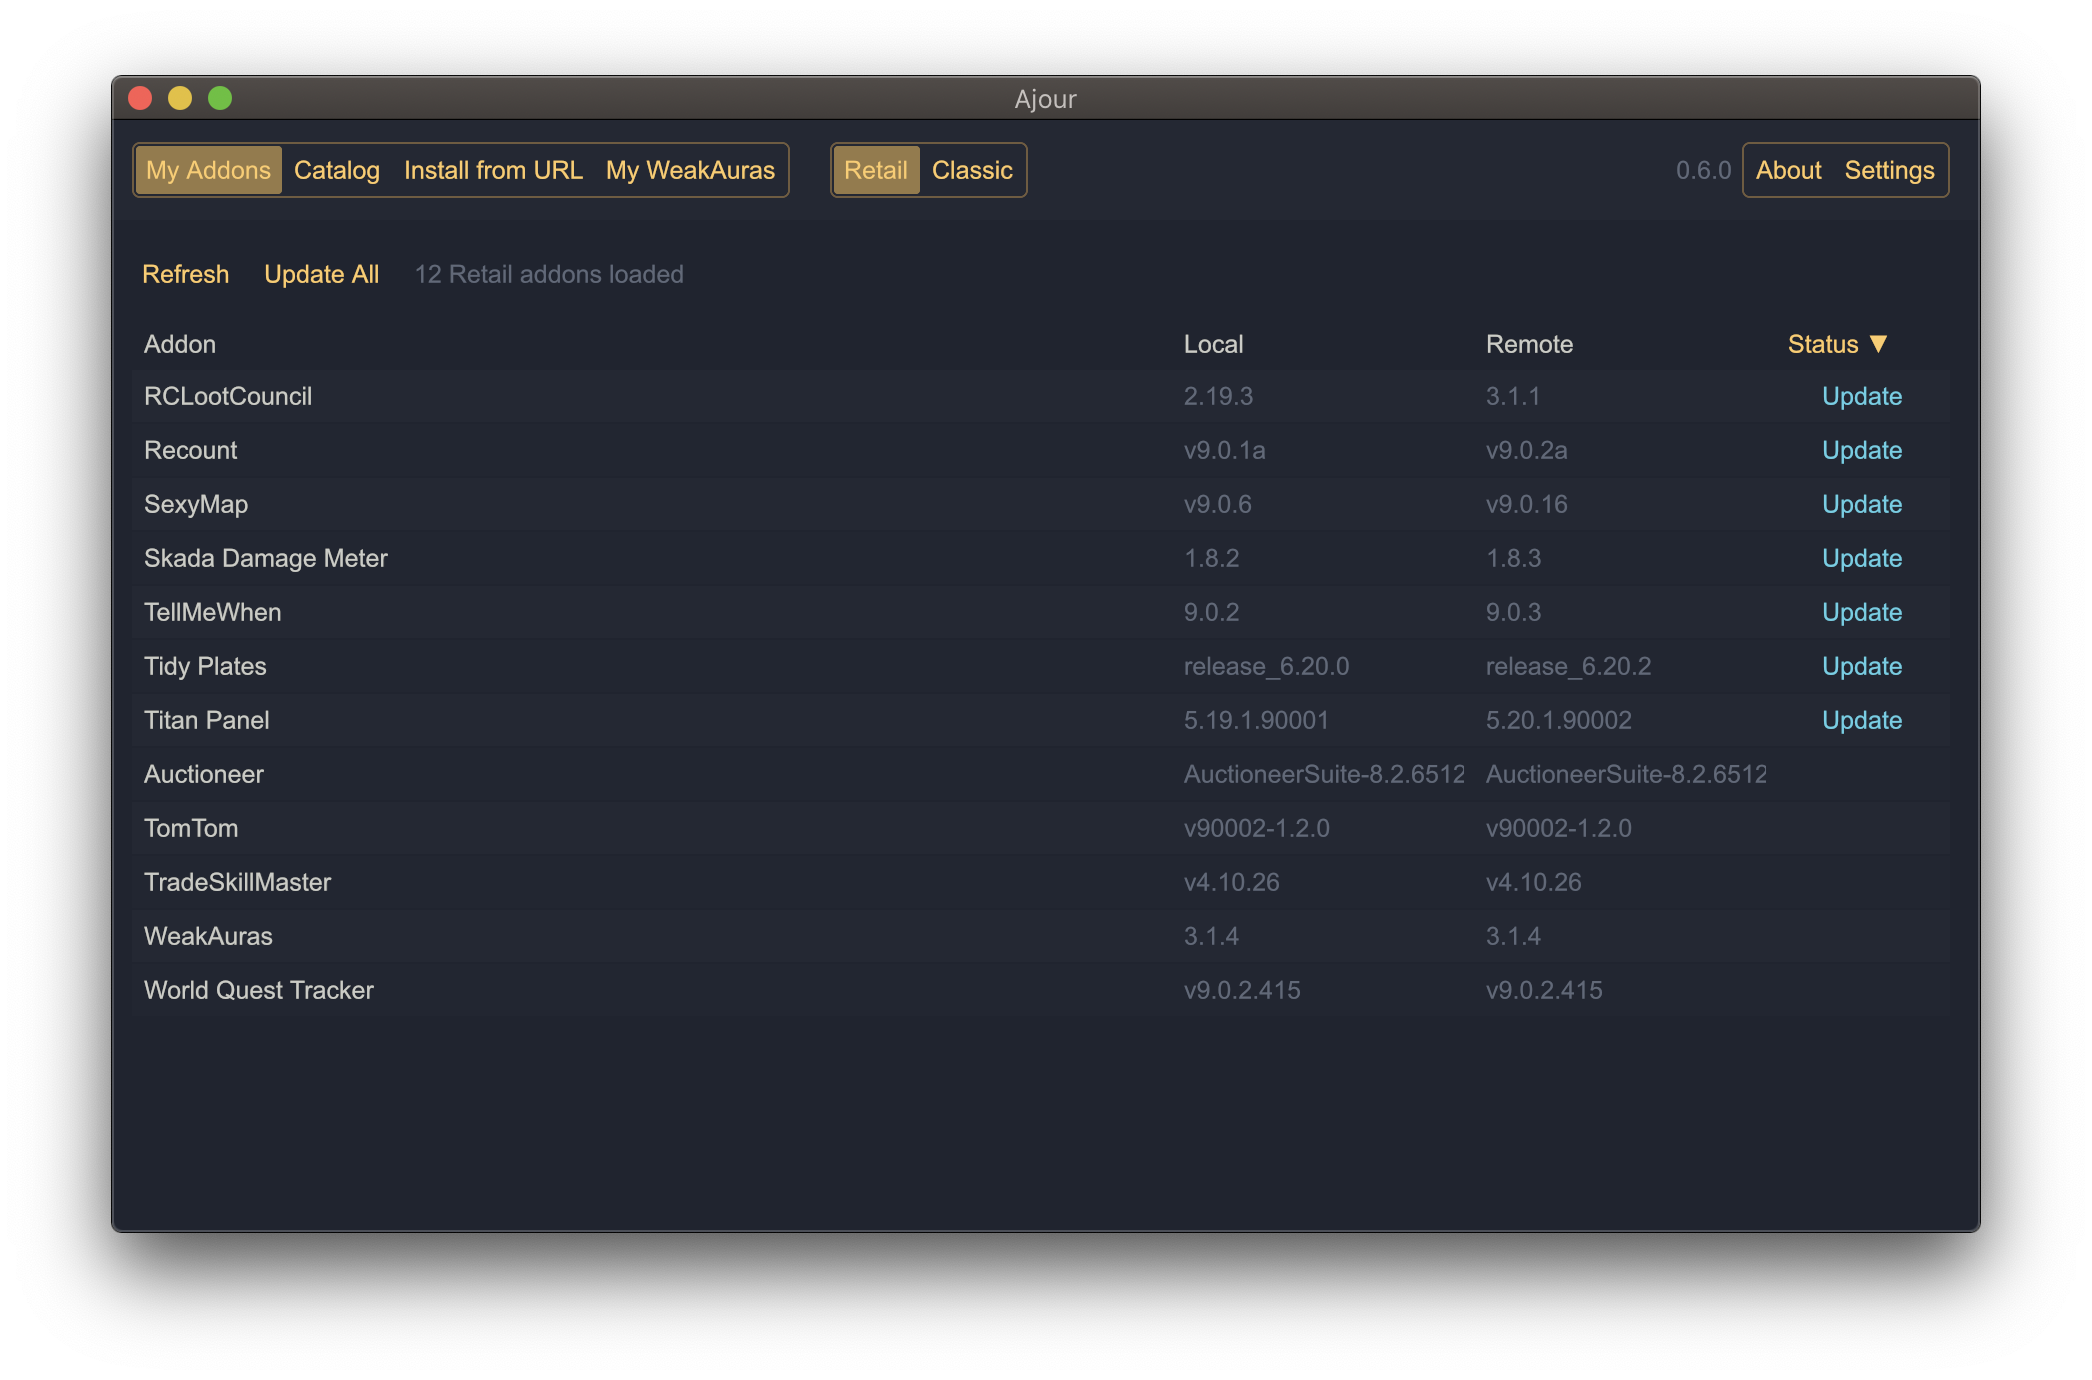This screenshot has height=1380, width=2092.
Task: Click the Update button for SexyMap
Action: point(1861,504)
